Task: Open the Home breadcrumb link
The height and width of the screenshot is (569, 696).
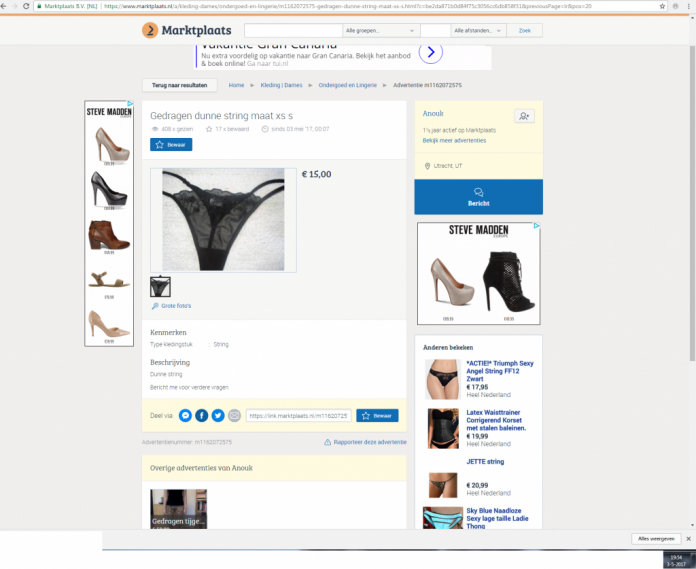Action: [x=237, y=85]
